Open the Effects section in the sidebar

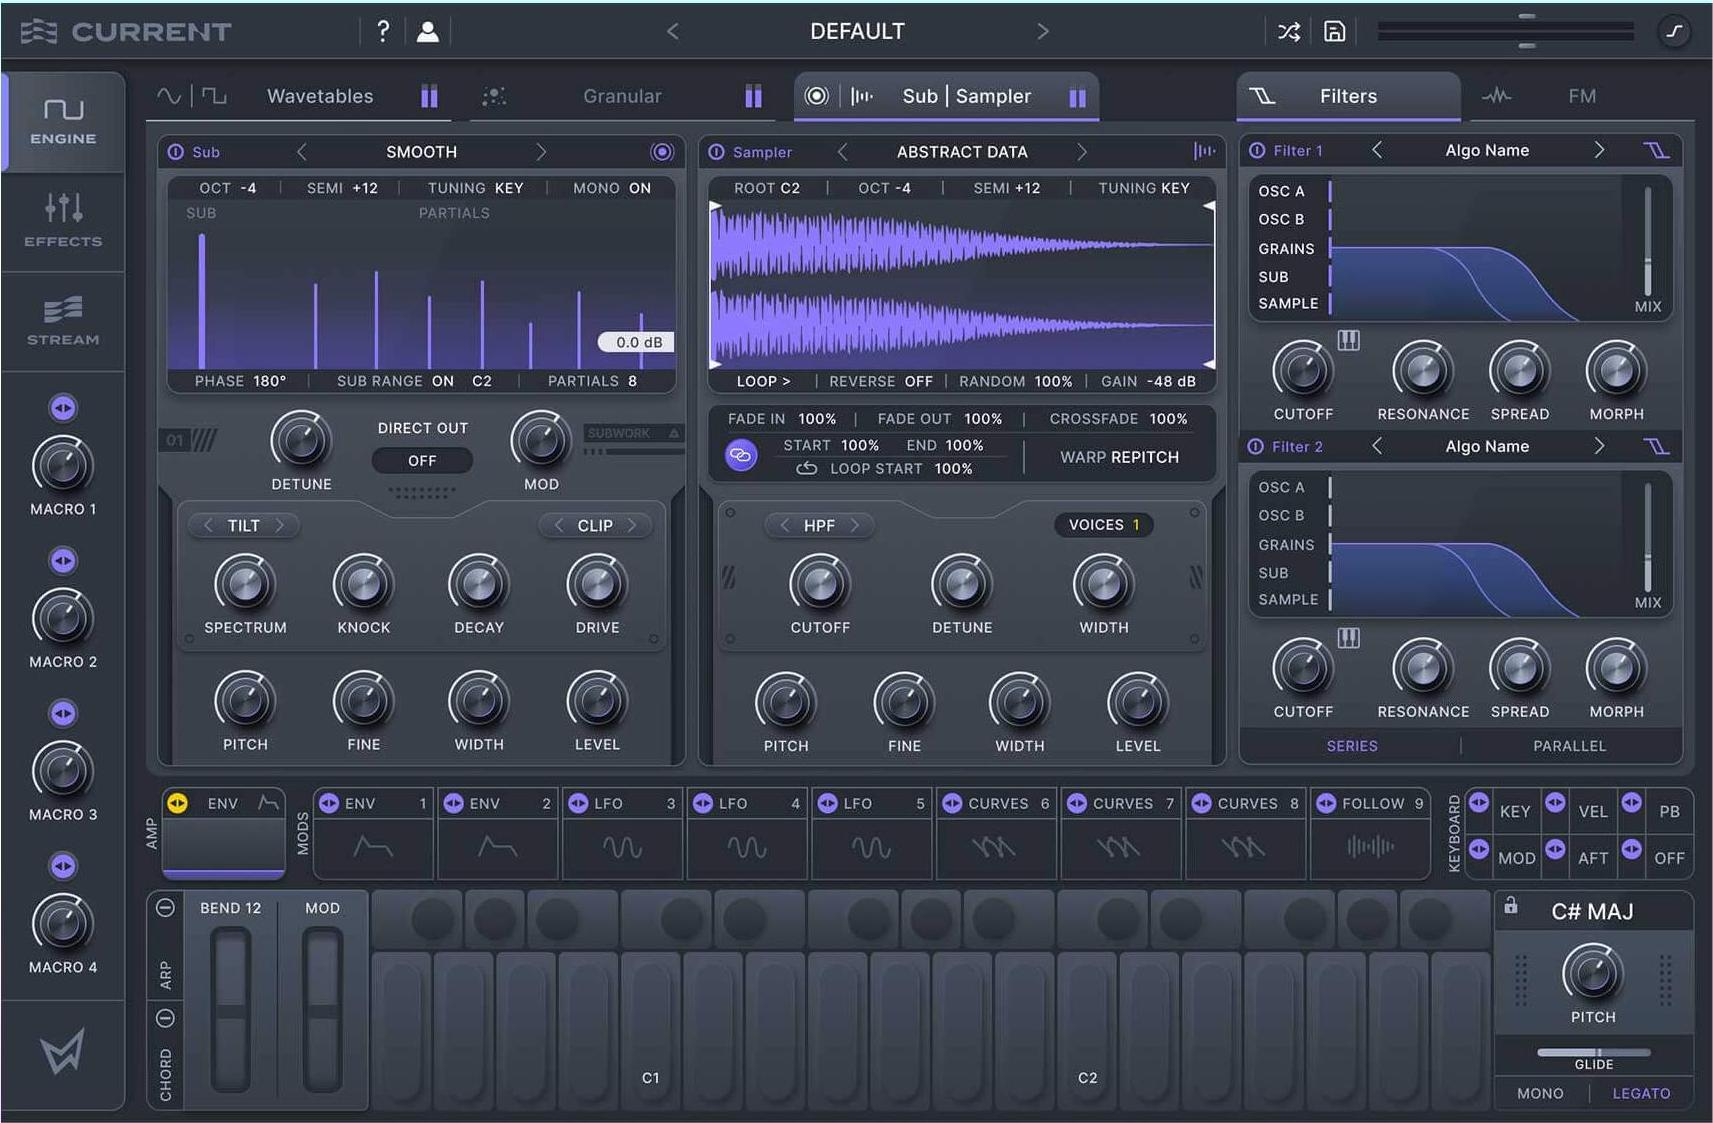pyautogui.click(x=62, y=222)
